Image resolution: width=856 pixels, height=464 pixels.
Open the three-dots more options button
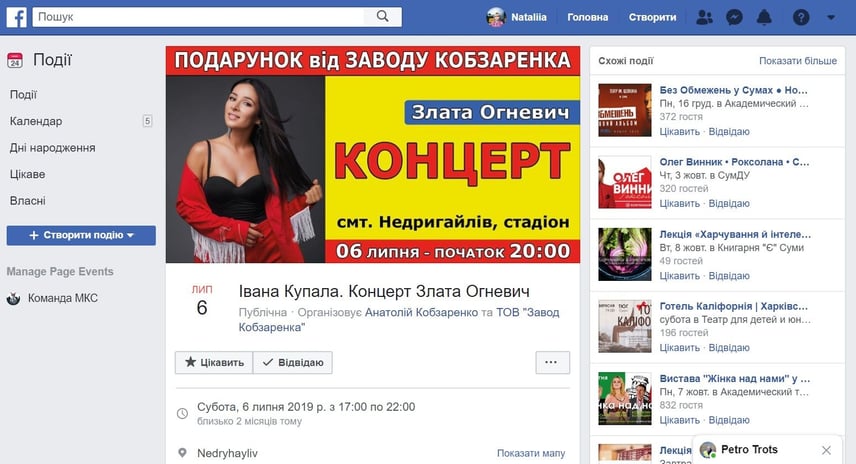tap(552, 362)
